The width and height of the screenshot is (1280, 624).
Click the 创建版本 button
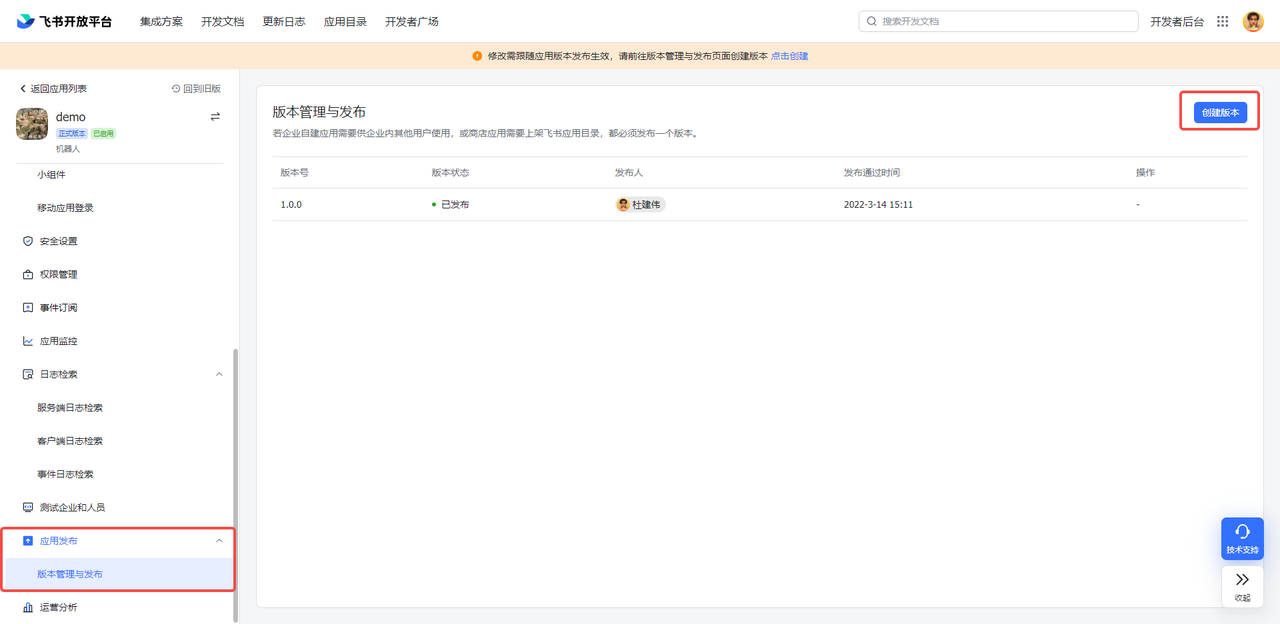[1220, 113]
